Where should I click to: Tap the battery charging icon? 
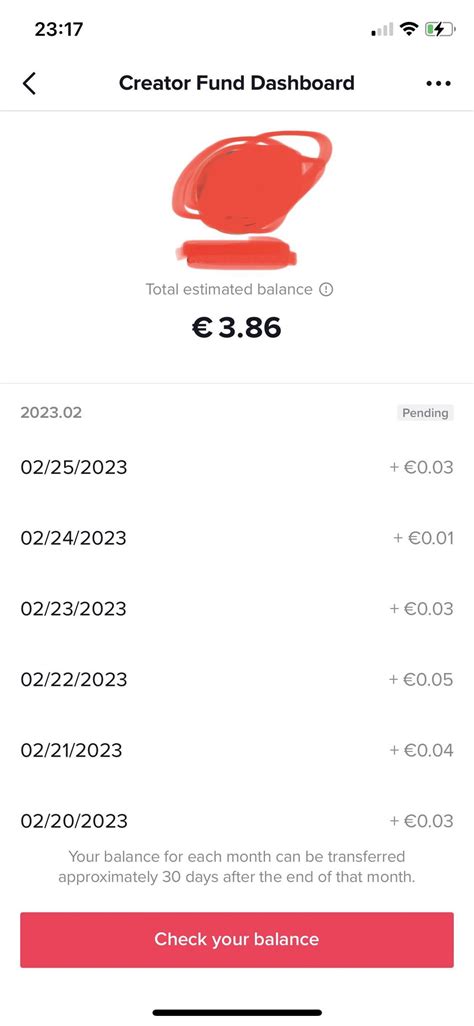point(441,29)
